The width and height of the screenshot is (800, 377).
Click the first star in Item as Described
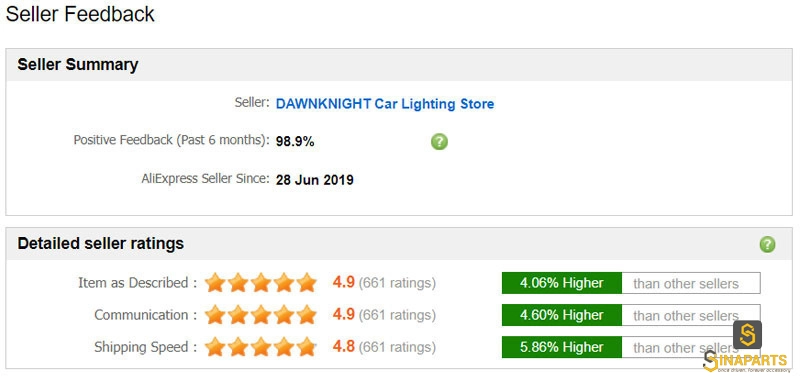click(x=215, y=283)
